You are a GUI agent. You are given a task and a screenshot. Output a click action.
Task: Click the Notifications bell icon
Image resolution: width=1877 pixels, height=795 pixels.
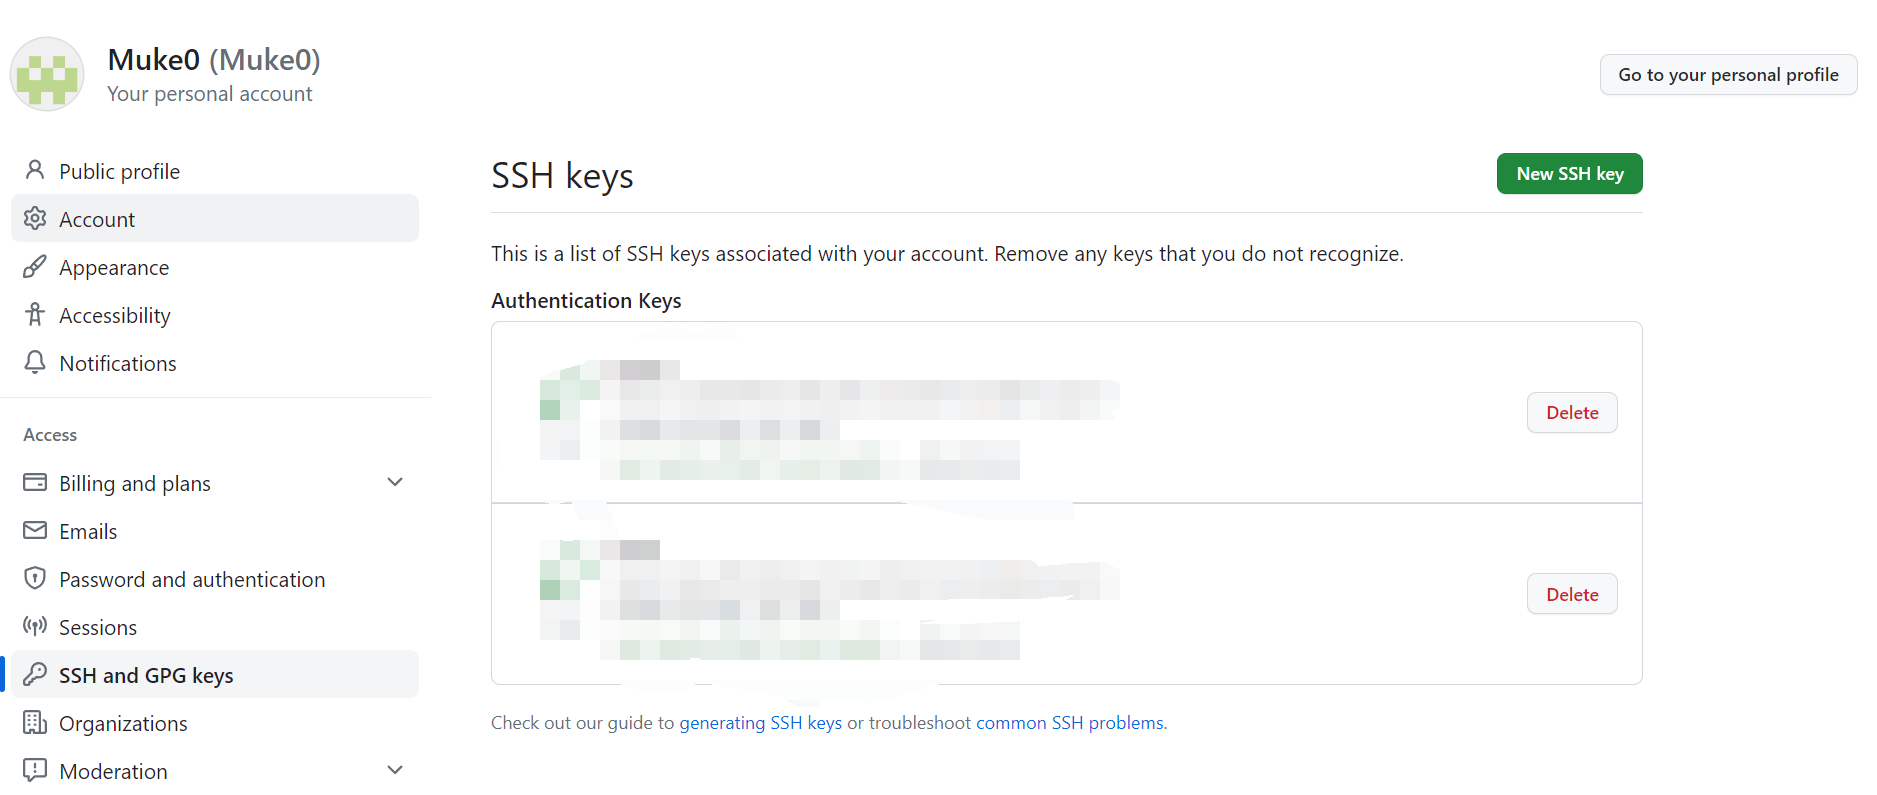(x=35, y=362)
